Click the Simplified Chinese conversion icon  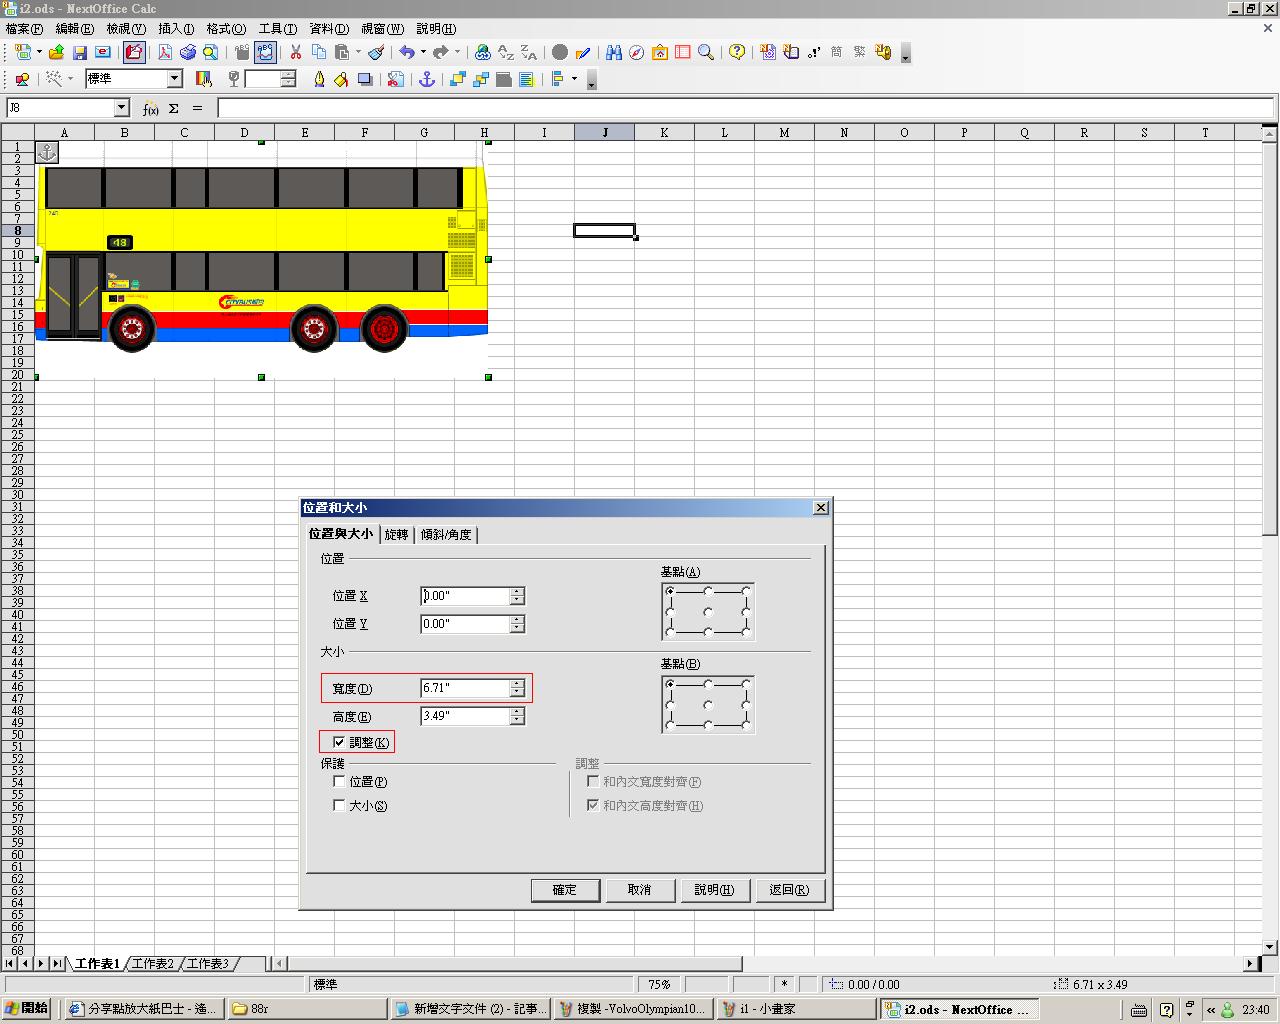point(836,52)
